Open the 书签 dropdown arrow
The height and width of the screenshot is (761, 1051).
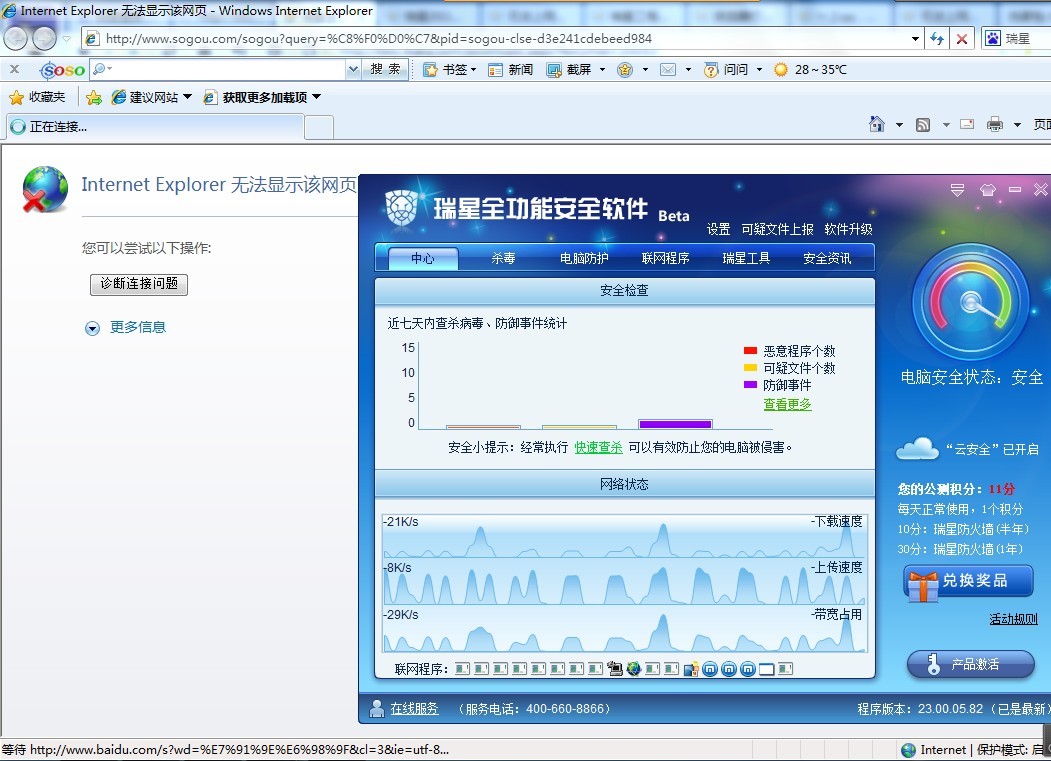tap(473, 70)
